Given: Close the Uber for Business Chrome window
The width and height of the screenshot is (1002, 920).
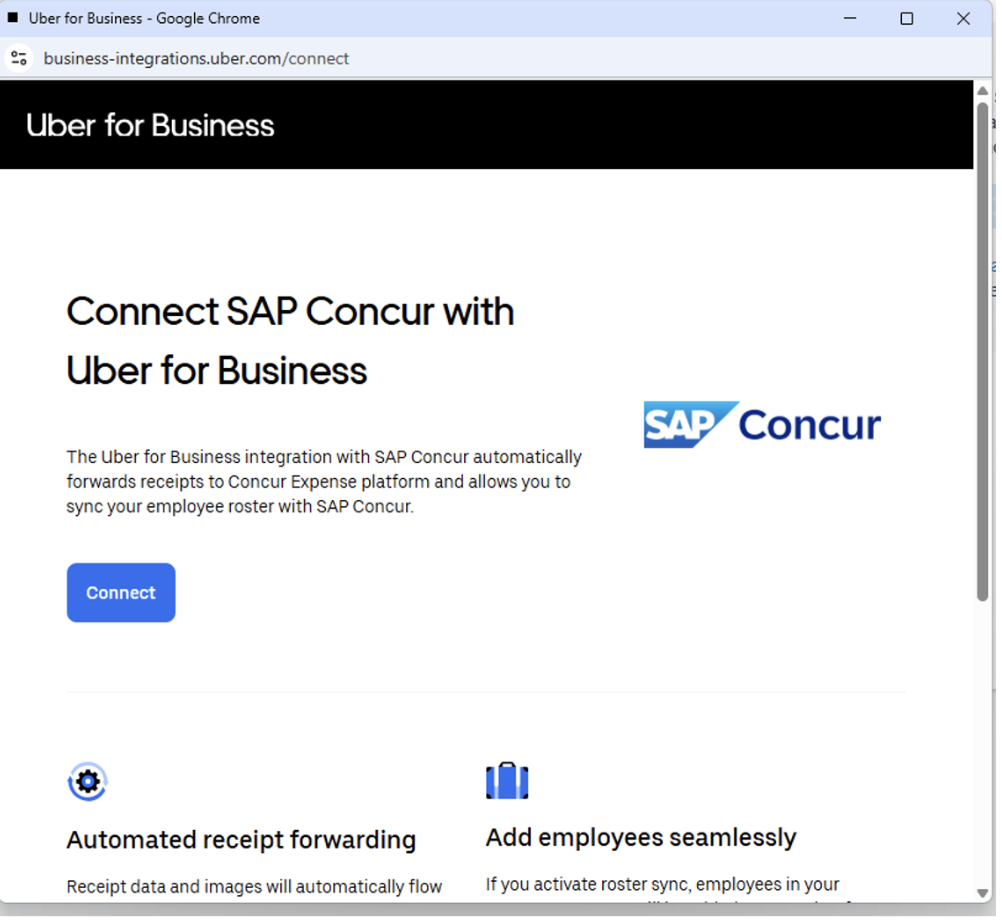Looking at the screenshot, I should (966, 19).
